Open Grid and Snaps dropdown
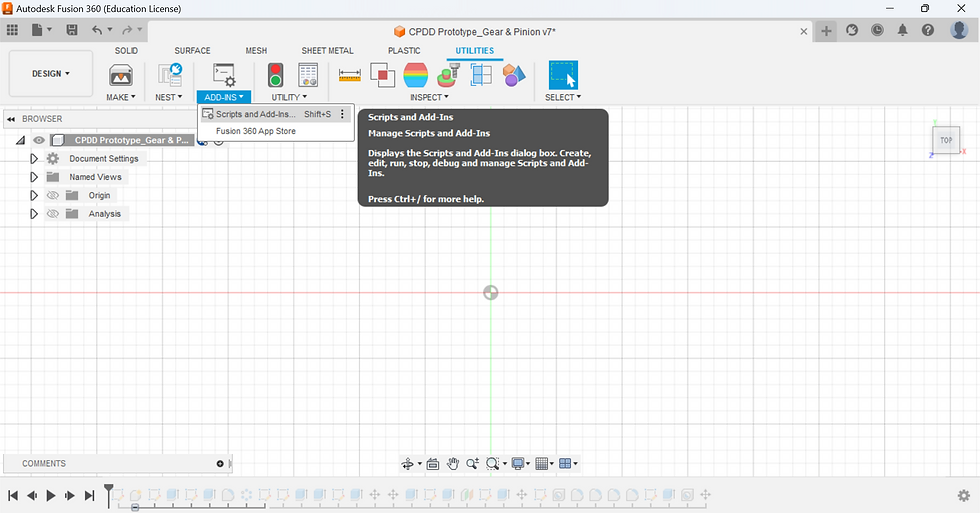This screenshot has width=980, height=513. pos(544,464)
